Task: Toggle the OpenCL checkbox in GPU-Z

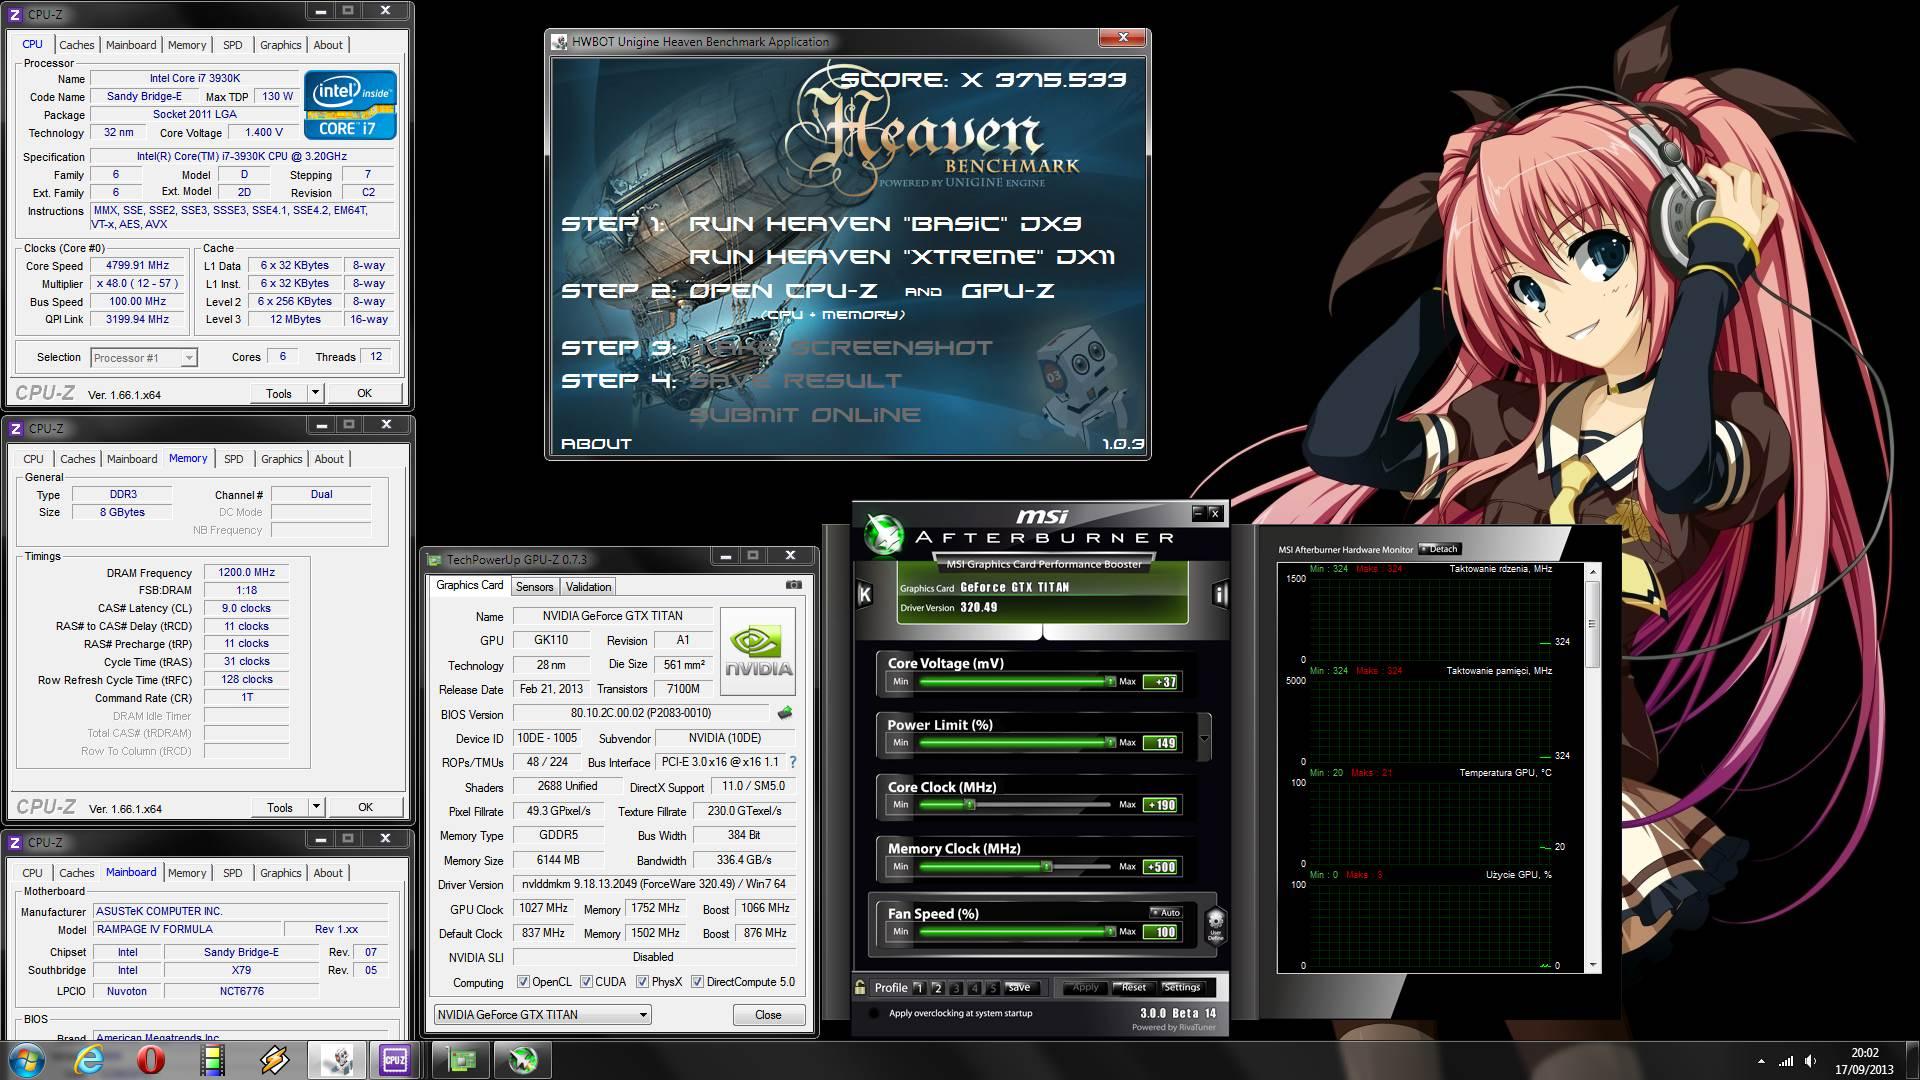Action: [x=523, y=982]
